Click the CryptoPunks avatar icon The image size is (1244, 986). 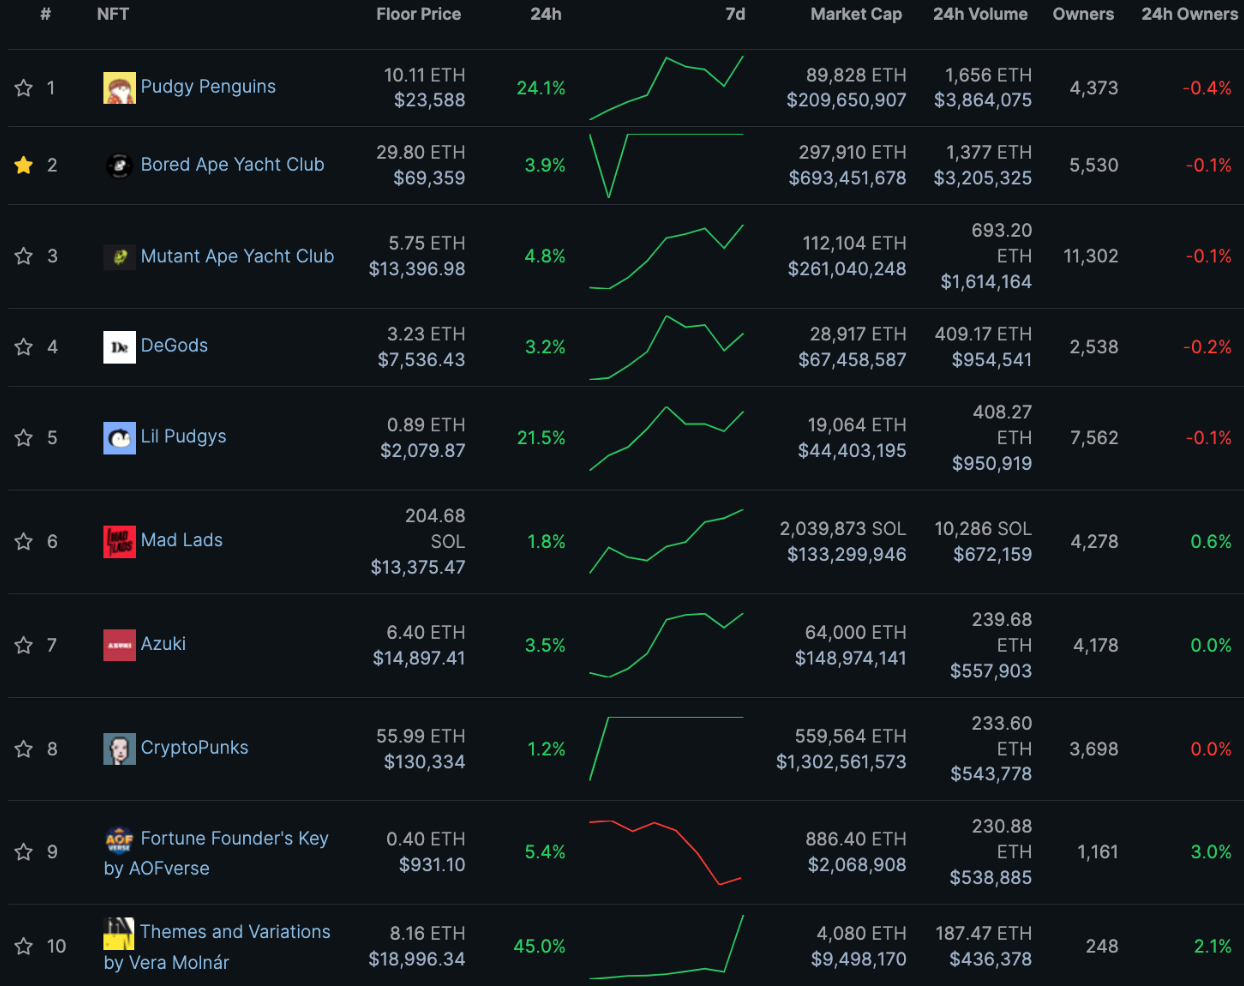[119, 749]
